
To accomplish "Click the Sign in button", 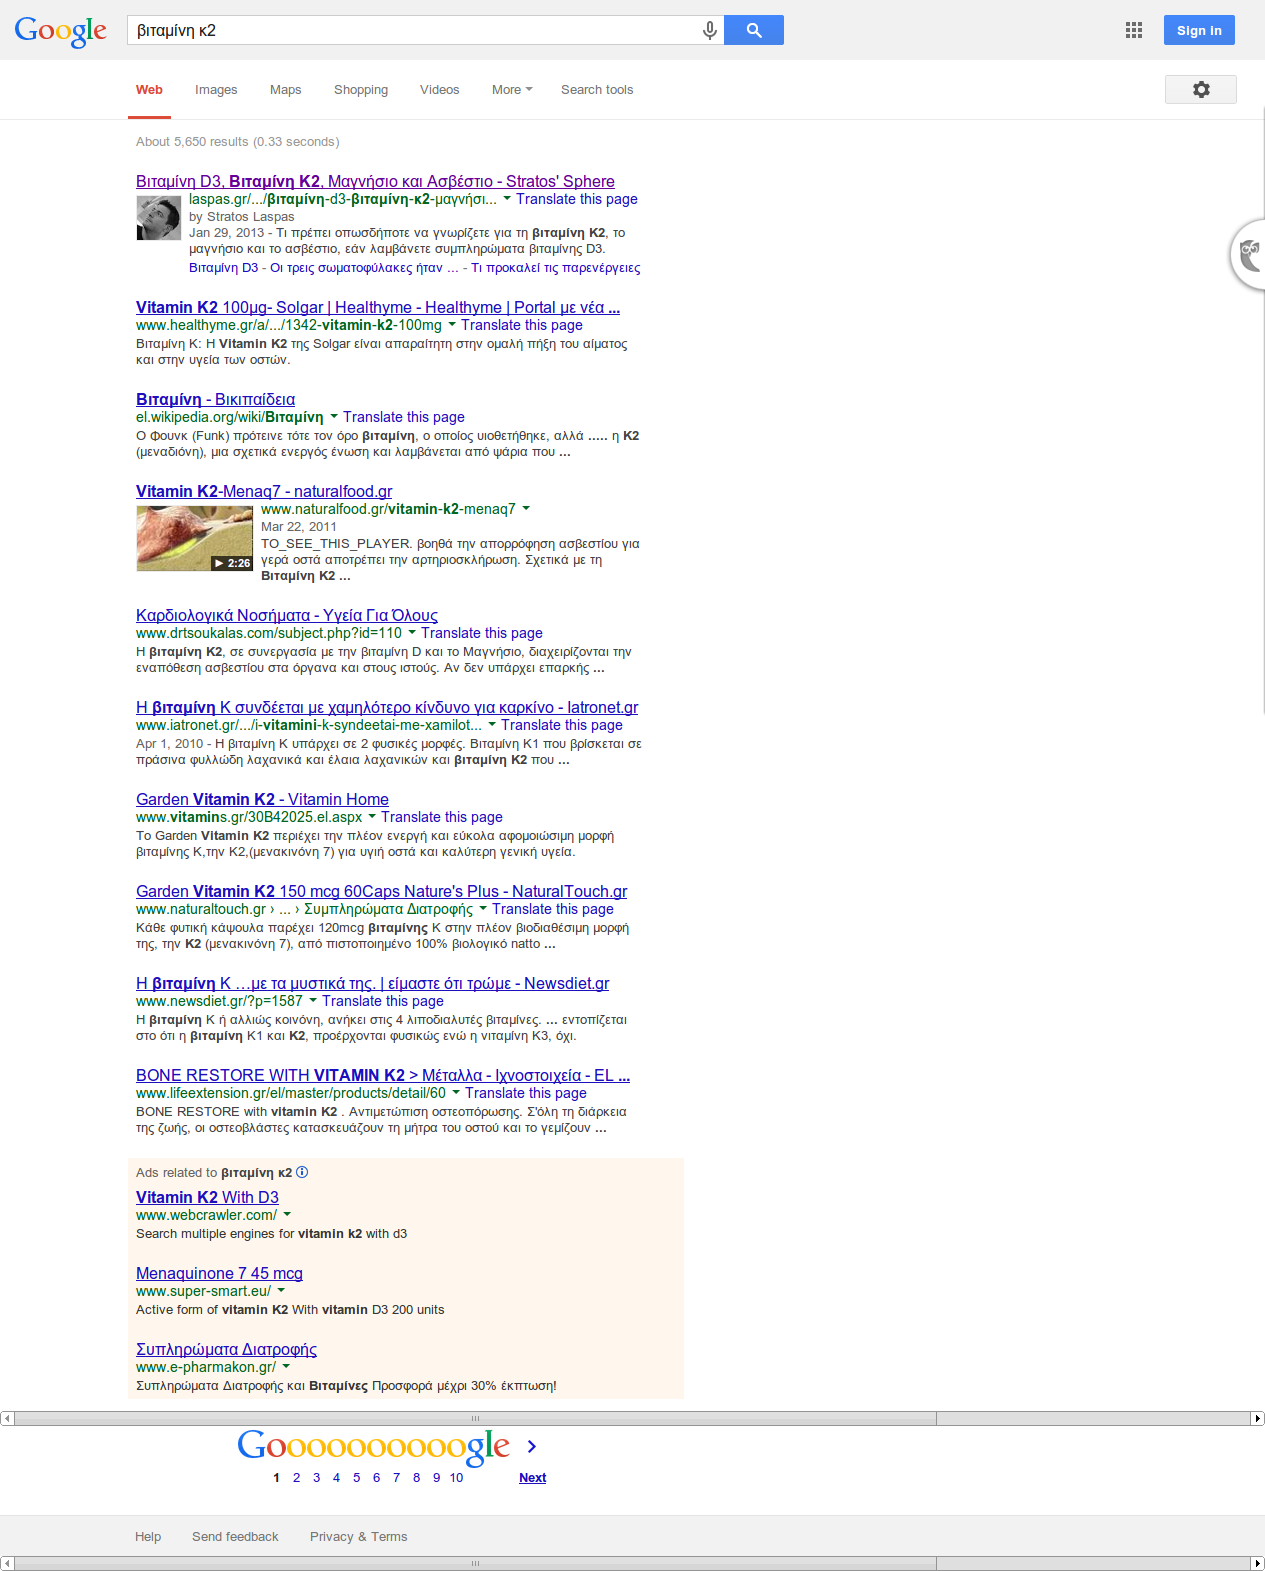I will (1199, 30).
